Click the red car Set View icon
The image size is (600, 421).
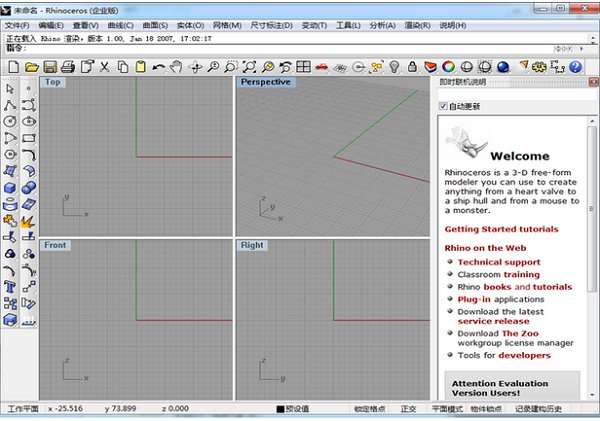pos(321,68)
